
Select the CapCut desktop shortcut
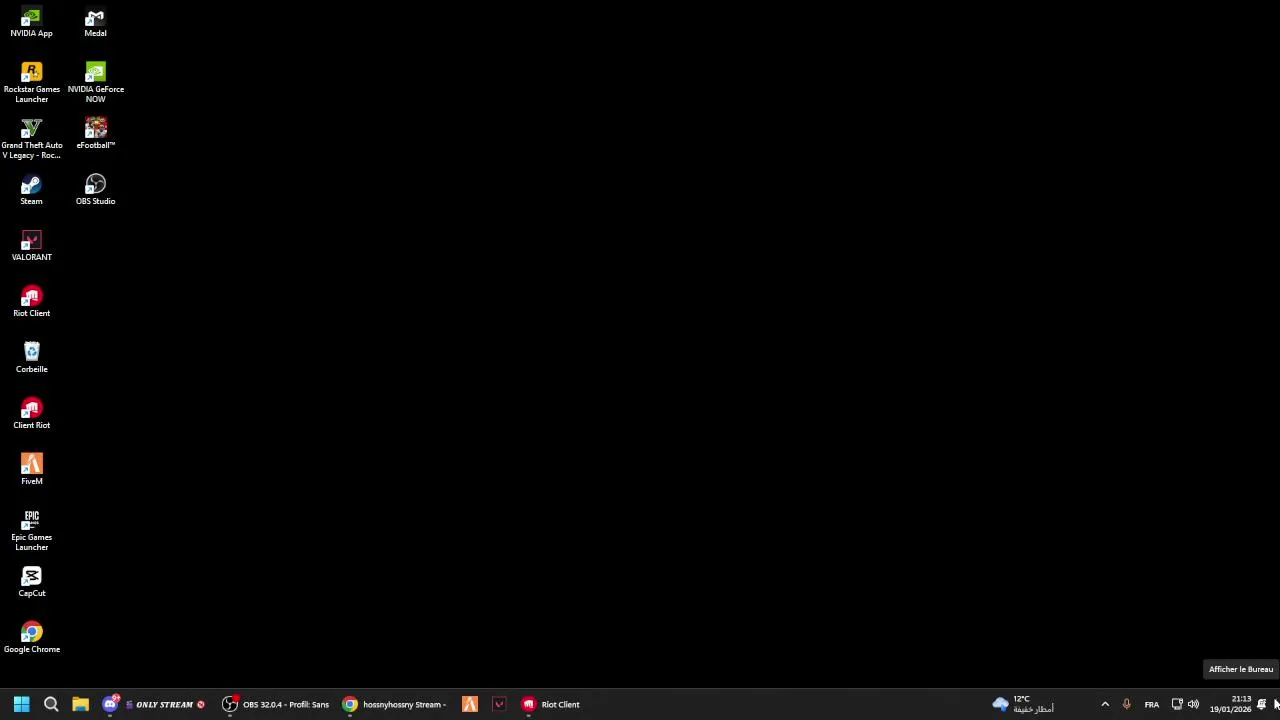31,582
